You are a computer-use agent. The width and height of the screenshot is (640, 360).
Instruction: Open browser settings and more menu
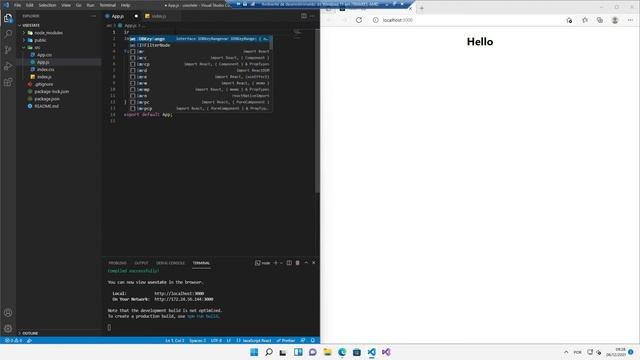[x=630, y=20]
